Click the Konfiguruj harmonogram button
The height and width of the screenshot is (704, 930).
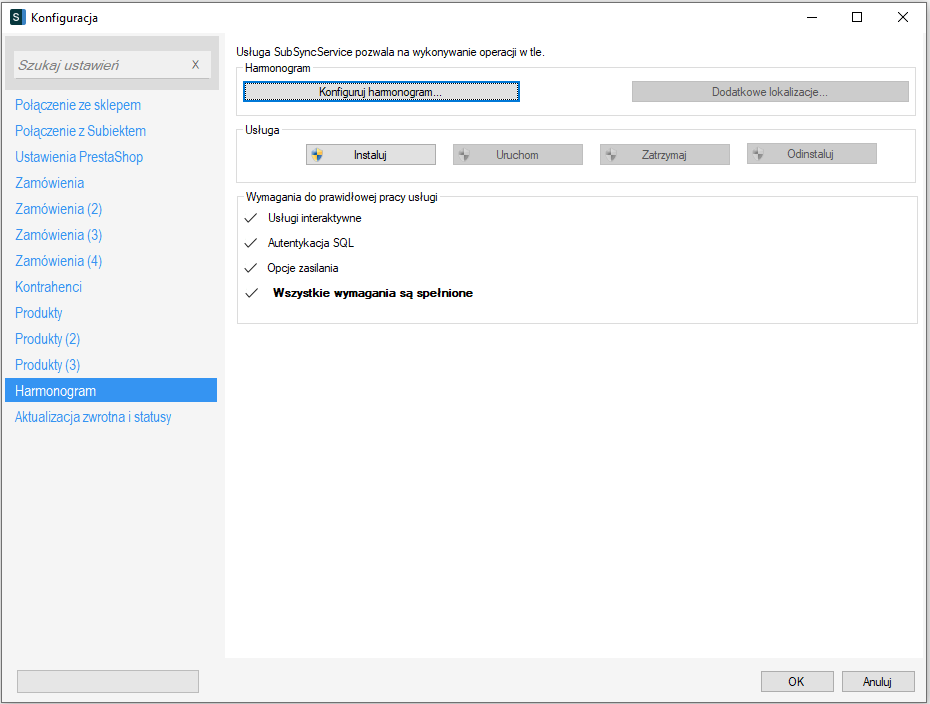pos(381,91)
